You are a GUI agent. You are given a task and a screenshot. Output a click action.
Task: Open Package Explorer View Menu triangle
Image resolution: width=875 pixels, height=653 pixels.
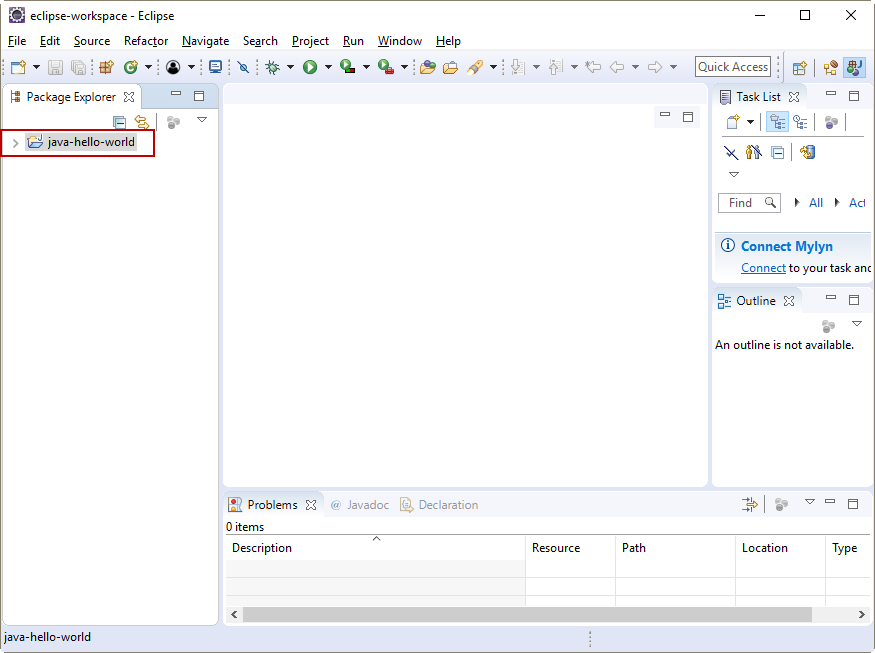(x=202, y=119)
